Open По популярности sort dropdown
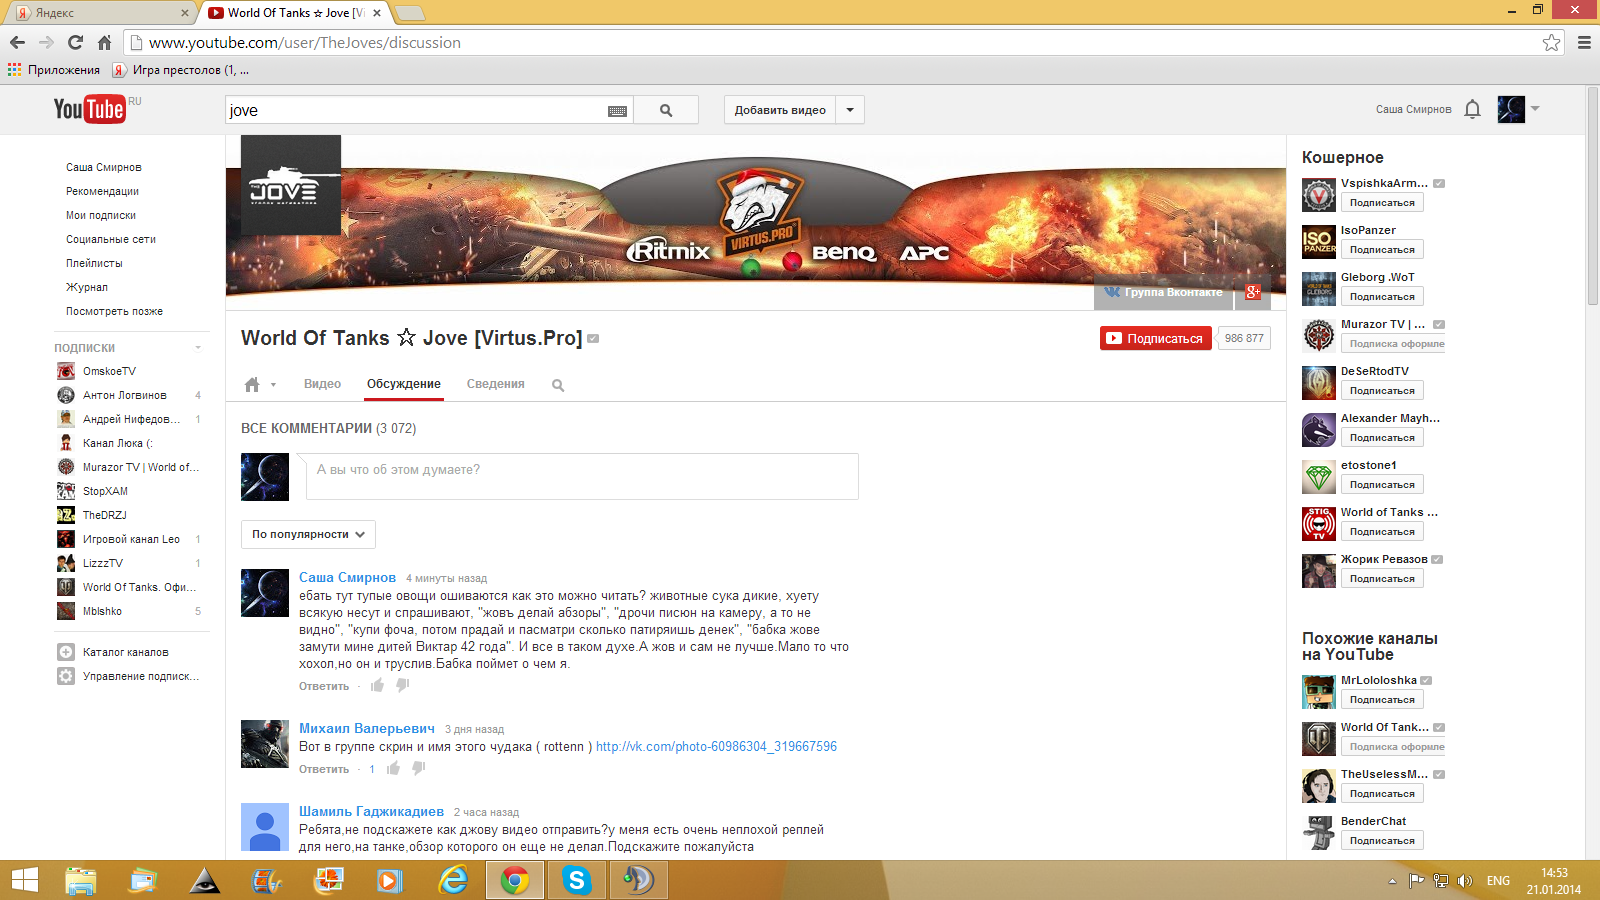The width and height of the screenshot is (1600, 900). pos(308,534)
